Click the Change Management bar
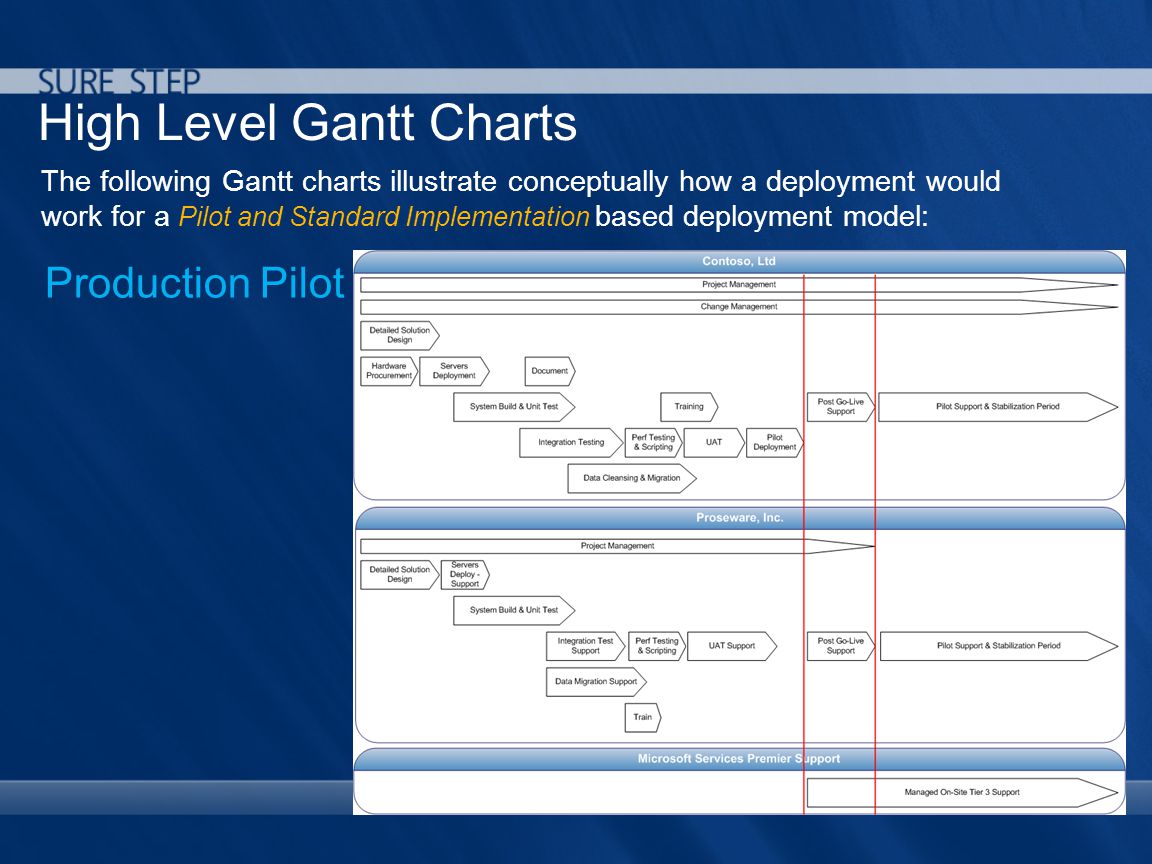Viewport: 1152px width, 864px height. [x=739, y=307]
